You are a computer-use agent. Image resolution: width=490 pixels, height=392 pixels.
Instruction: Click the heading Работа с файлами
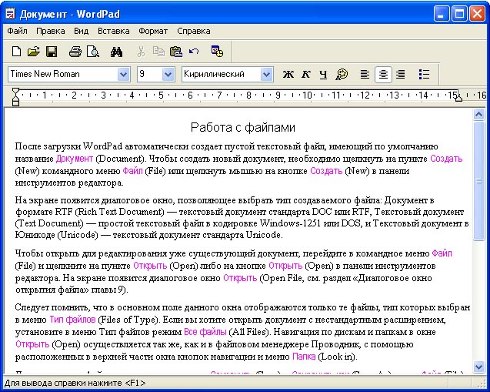coord(243,127)
